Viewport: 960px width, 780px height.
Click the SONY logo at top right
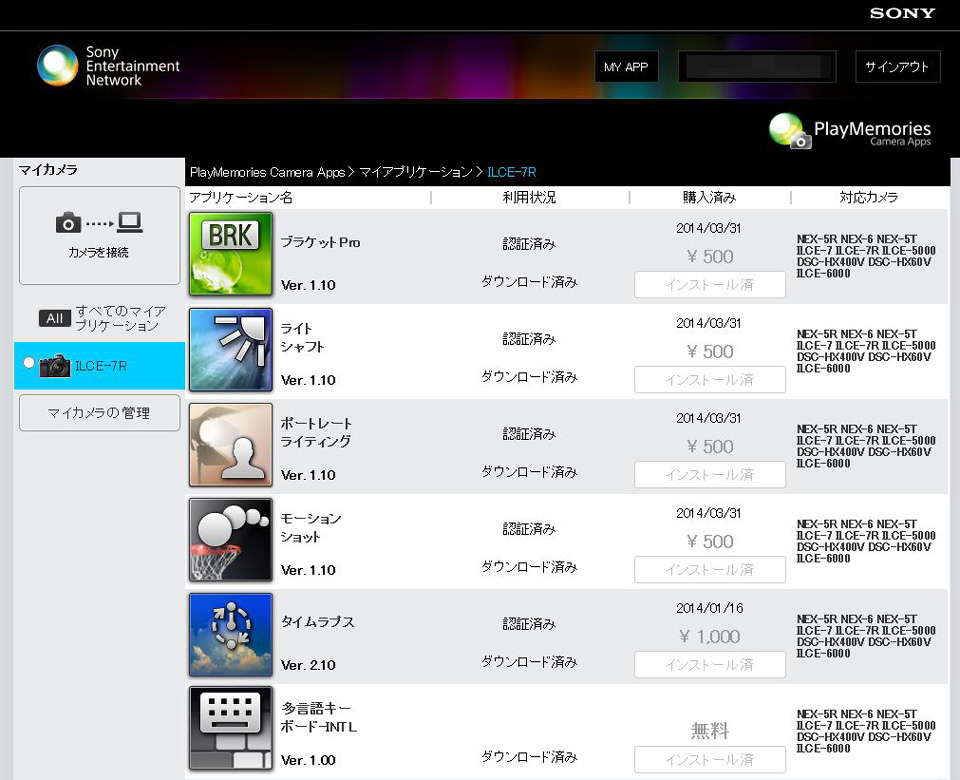(x=902, y=13)
